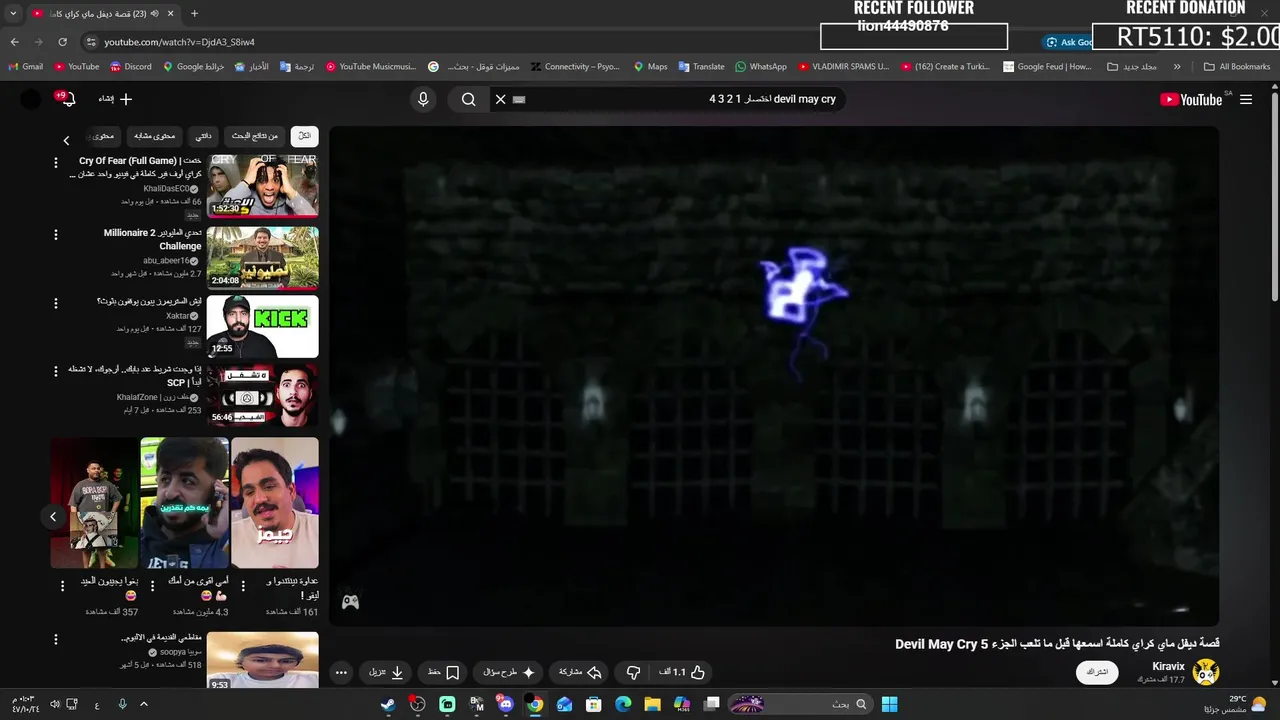Image resolution: width=1280 pixels, height=720 pixels.
Task: Click the video player area
Action: tap(774, 375)
